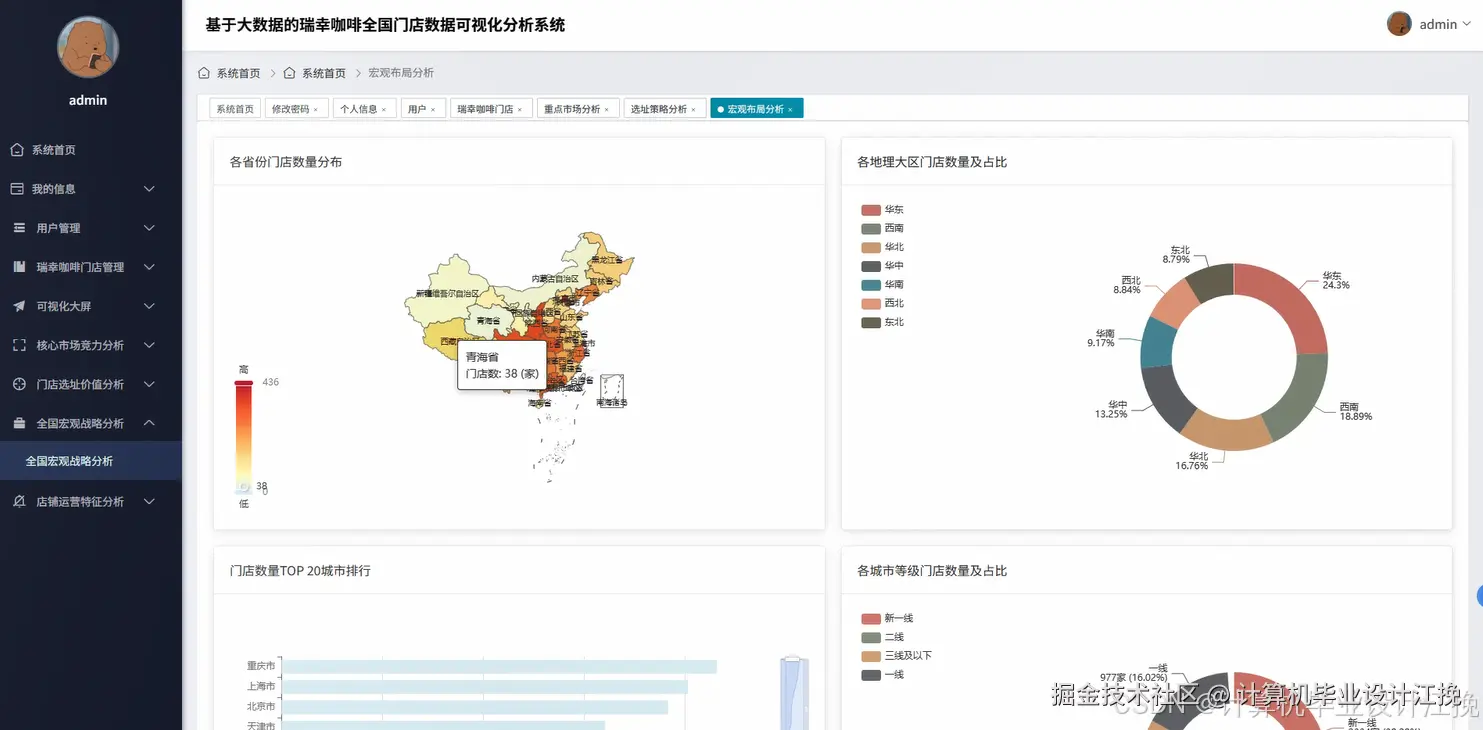Click the first home icon in breadcrumb
This screenshot has width=1483, height=730.
tap(204, 73)
